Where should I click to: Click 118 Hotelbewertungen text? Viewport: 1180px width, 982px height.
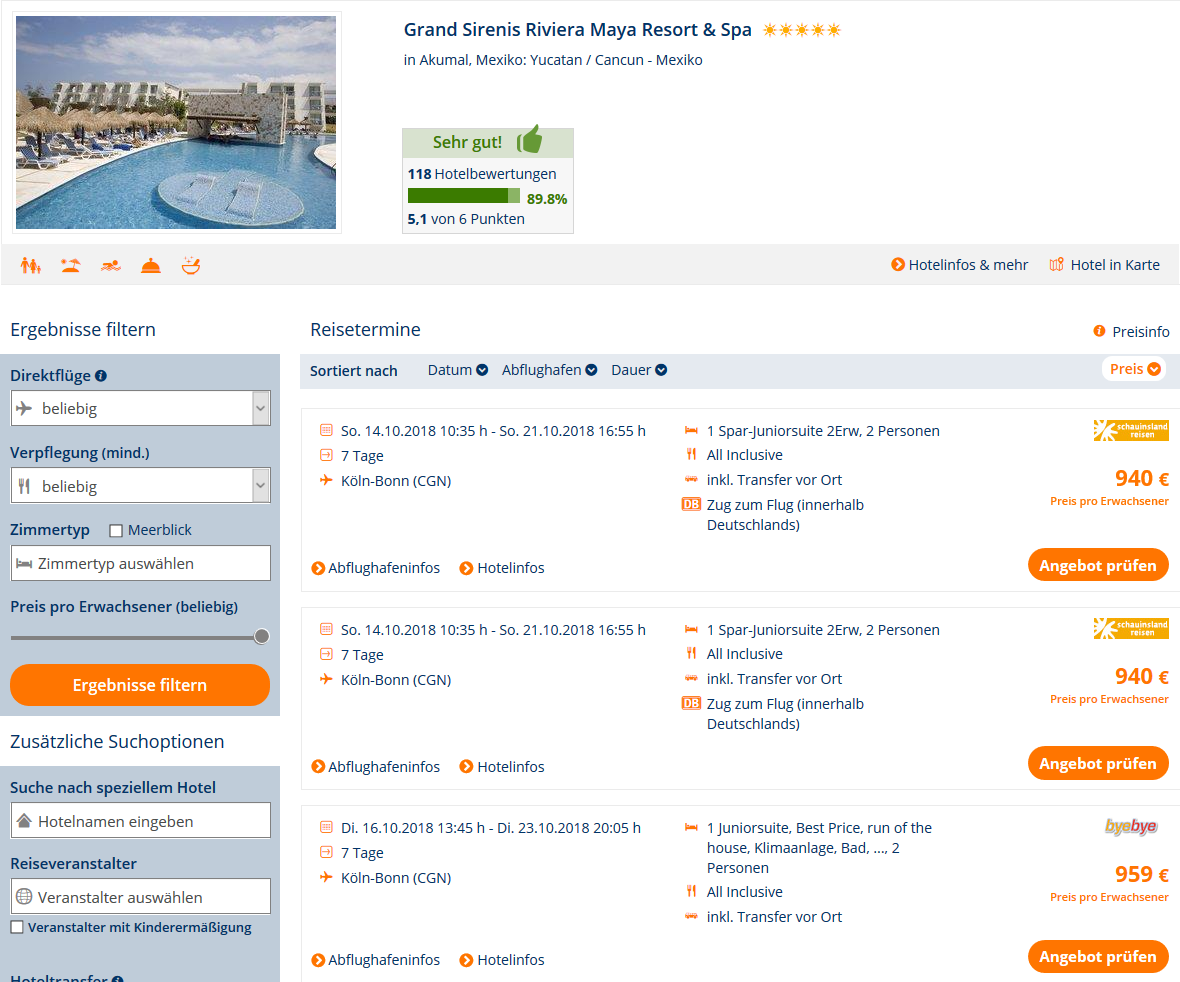482,174
